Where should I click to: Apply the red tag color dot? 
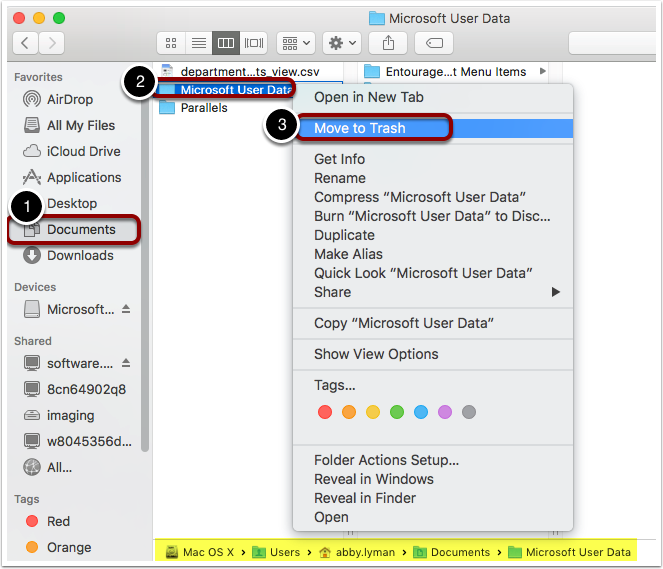coord(325,412)
